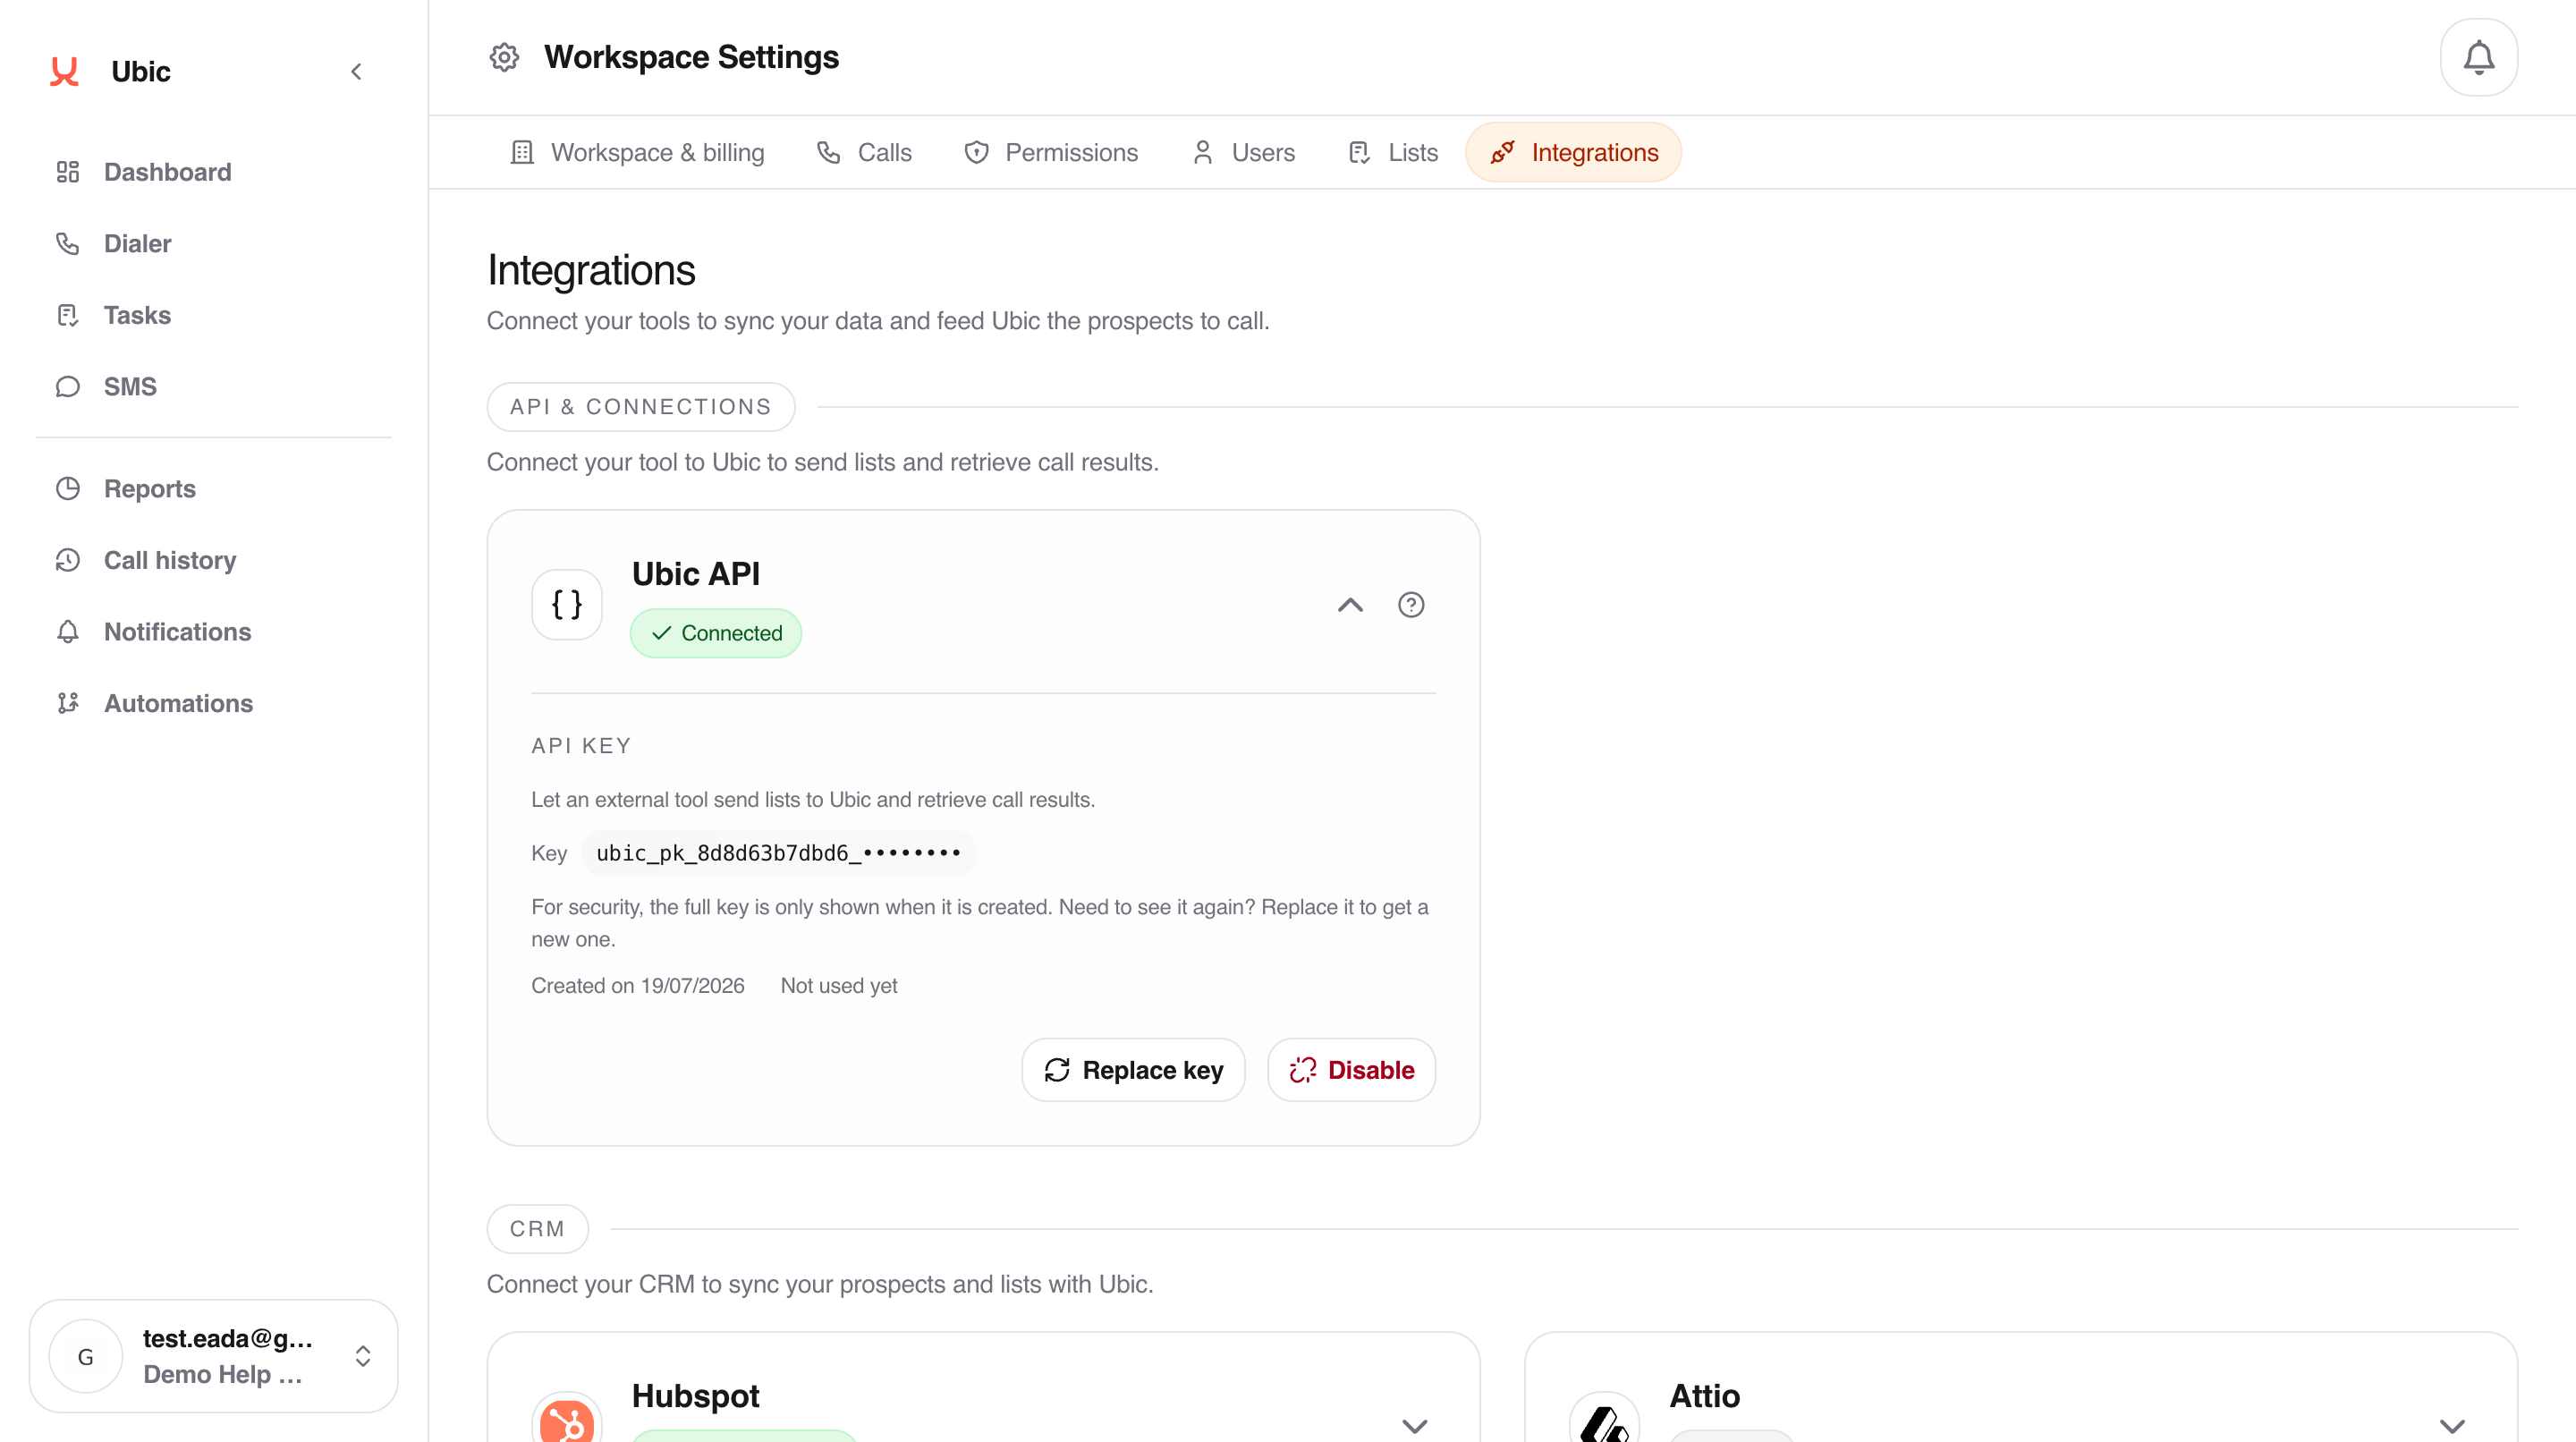Open the Tasks page

[214, 315]
